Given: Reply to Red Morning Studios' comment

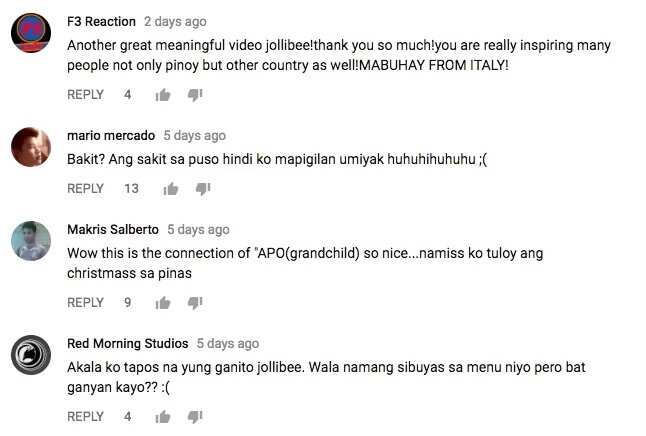Looking at the screenshot, I should click(85, 417).
